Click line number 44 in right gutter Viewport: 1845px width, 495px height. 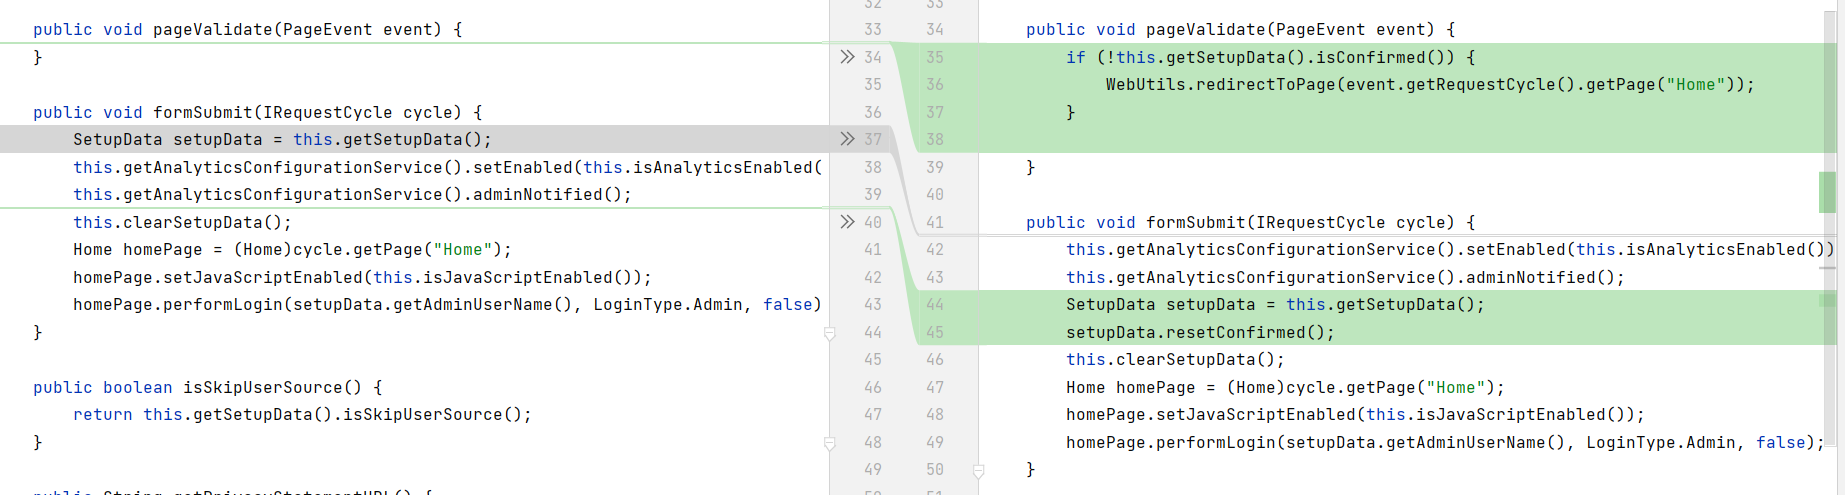934,304
